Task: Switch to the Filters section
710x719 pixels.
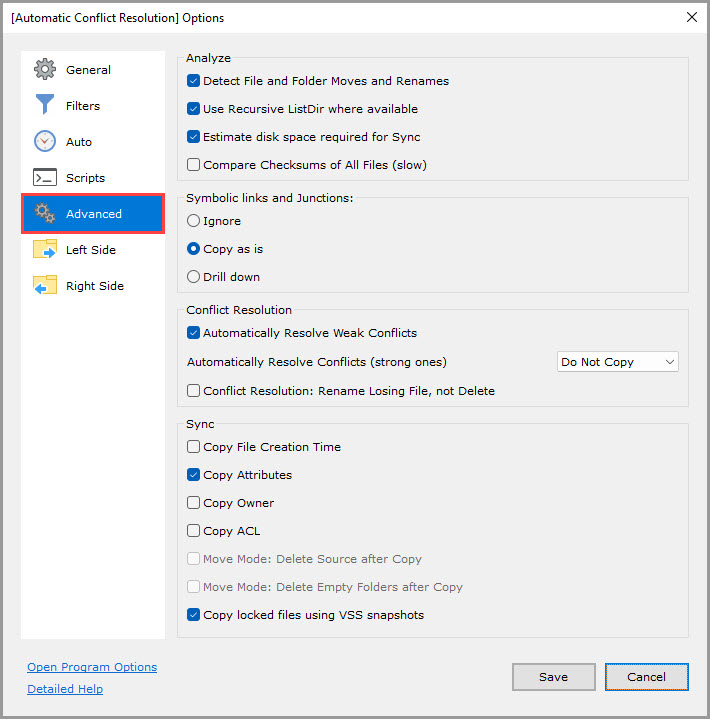Action: tap(83, 106)
